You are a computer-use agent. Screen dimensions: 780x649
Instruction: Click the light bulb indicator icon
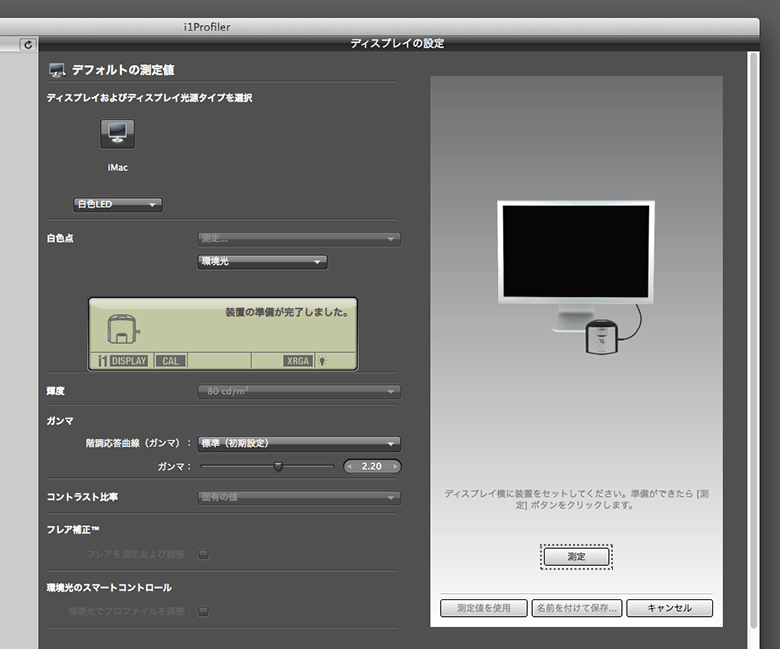pos(322,361)
